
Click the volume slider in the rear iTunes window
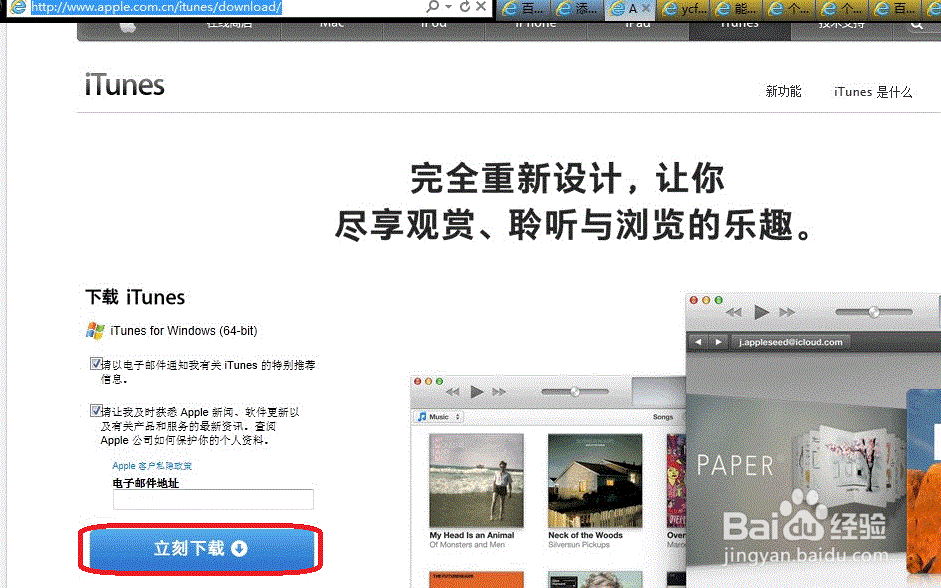click(x=874, y=312)
